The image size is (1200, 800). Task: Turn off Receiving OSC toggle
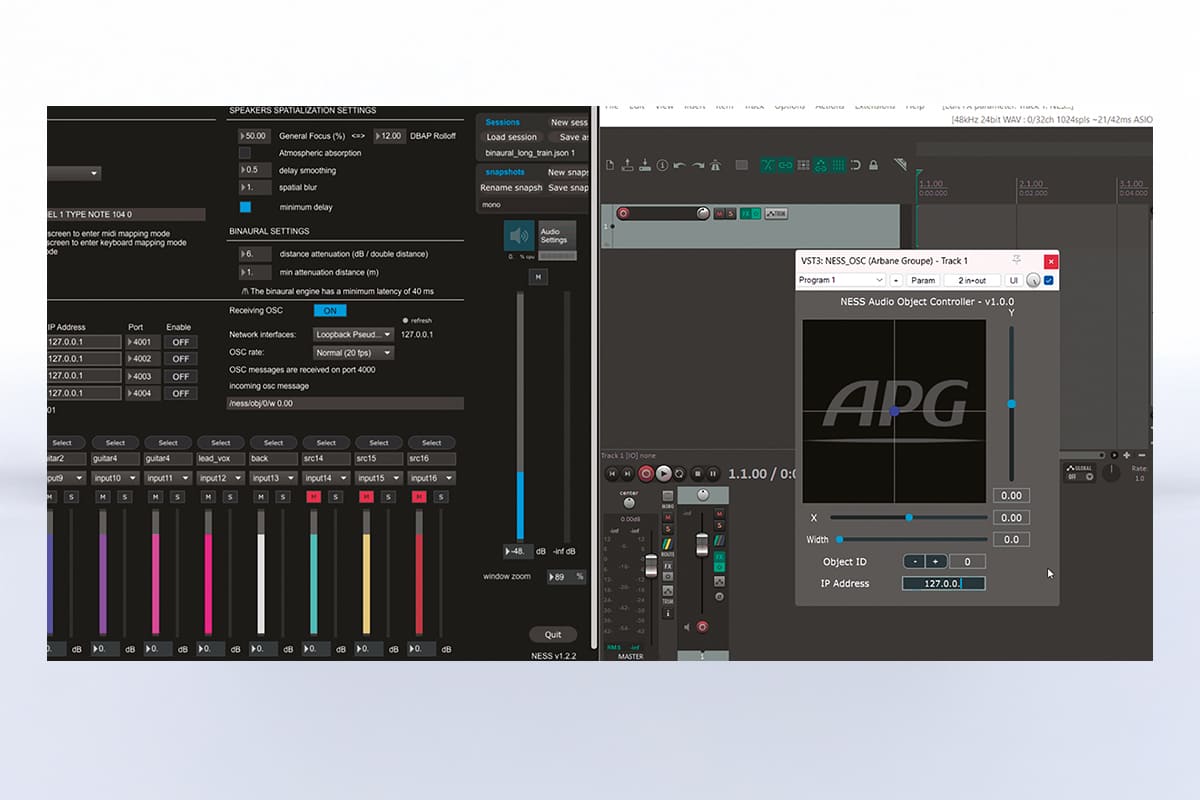[330, 311]
